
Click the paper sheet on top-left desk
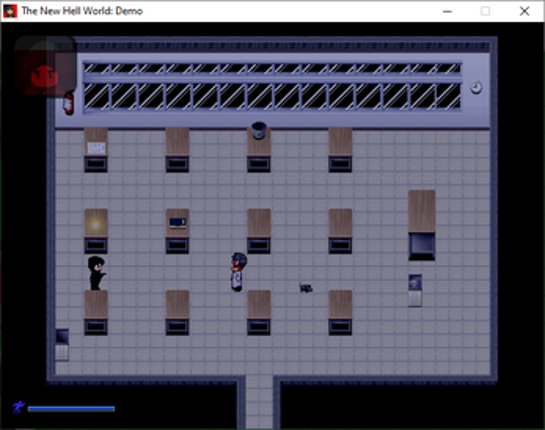pyautogui.click(x=96, y=148)
